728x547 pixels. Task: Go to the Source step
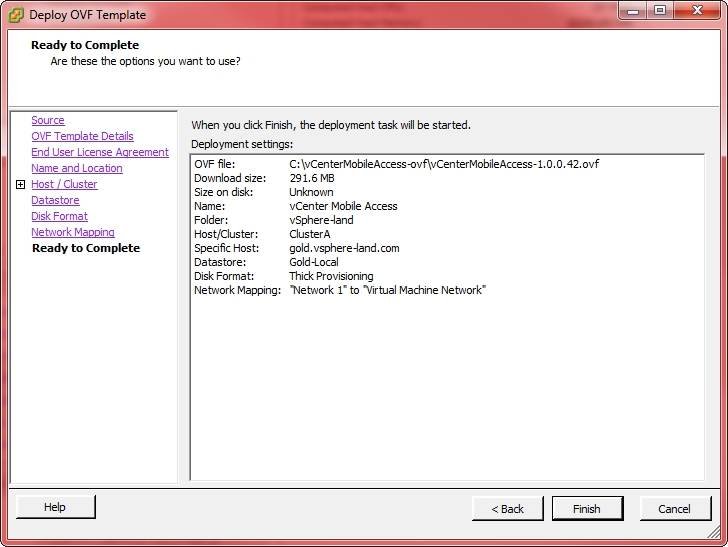(x=47, y=120)
